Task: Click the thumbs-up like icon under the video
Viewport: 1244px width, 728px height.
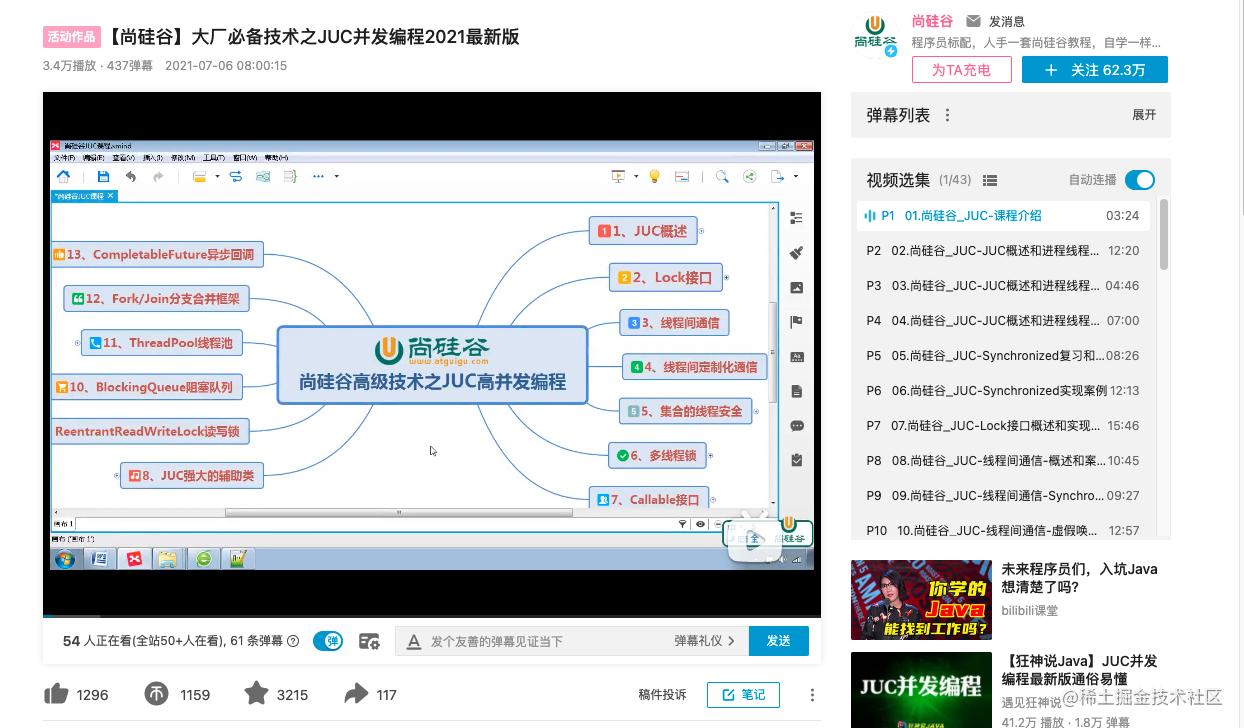Action: click(60, 693)
